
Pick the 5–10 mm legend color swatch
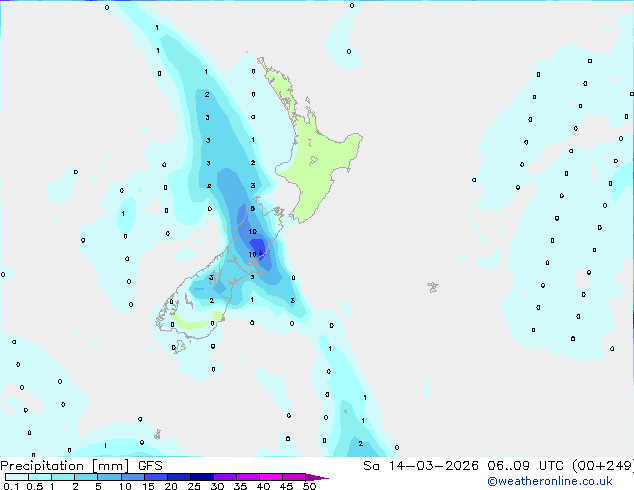point(110,477)
